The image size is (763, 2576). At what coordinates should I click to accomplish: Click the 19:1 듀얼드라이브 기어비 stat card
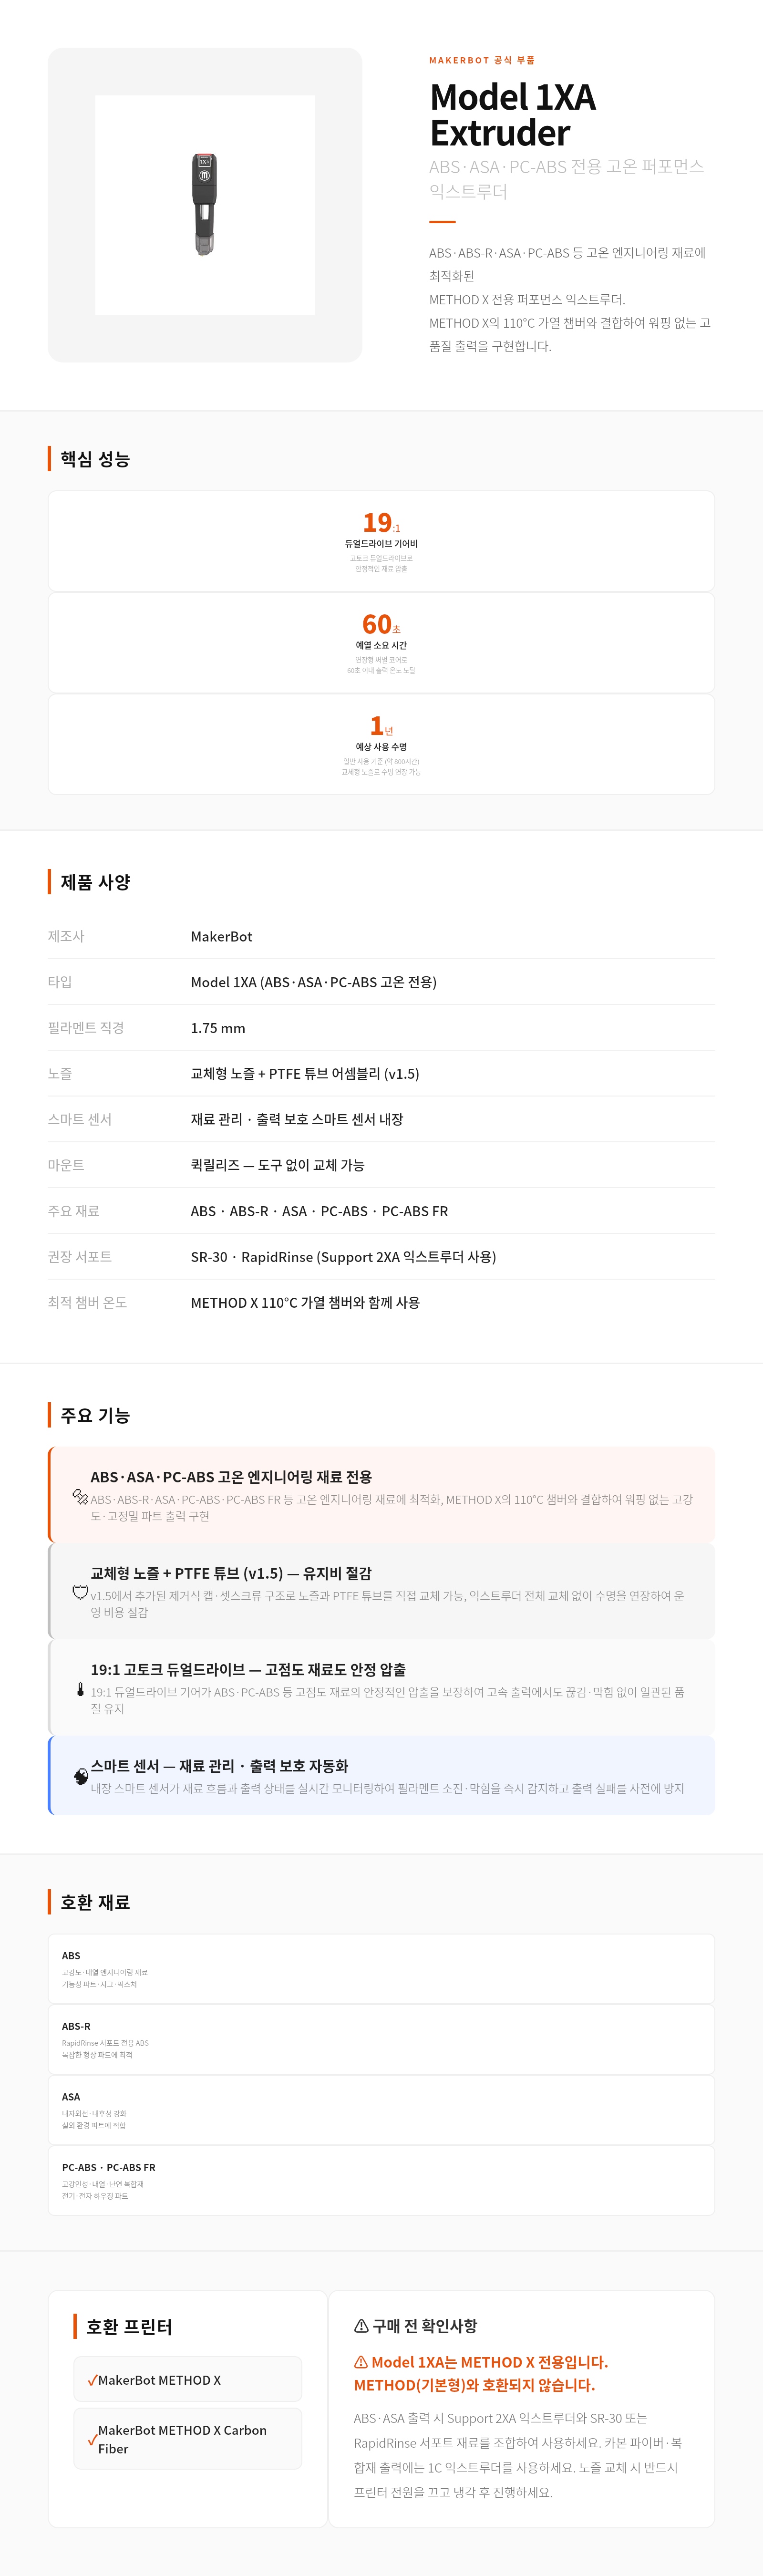pyautogui.click(x=381, y=541)
